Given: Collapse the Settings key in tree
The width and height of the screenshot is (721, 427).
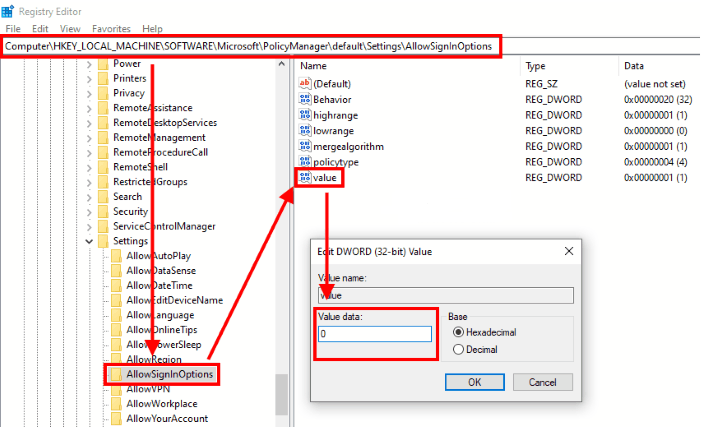Looking at the screenshot, I should [x=89, y=241].
